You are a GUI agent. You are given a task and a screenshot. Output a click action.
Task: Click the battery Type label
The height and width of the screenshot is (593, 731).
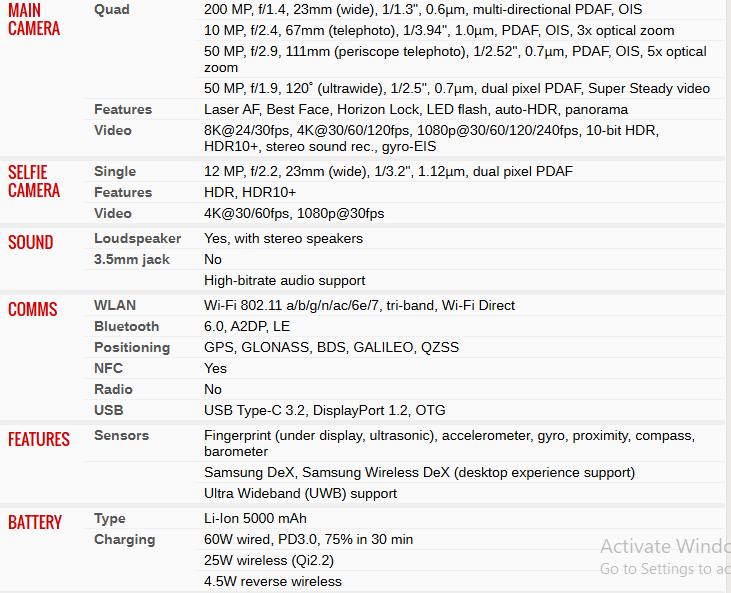pos(110,518)
